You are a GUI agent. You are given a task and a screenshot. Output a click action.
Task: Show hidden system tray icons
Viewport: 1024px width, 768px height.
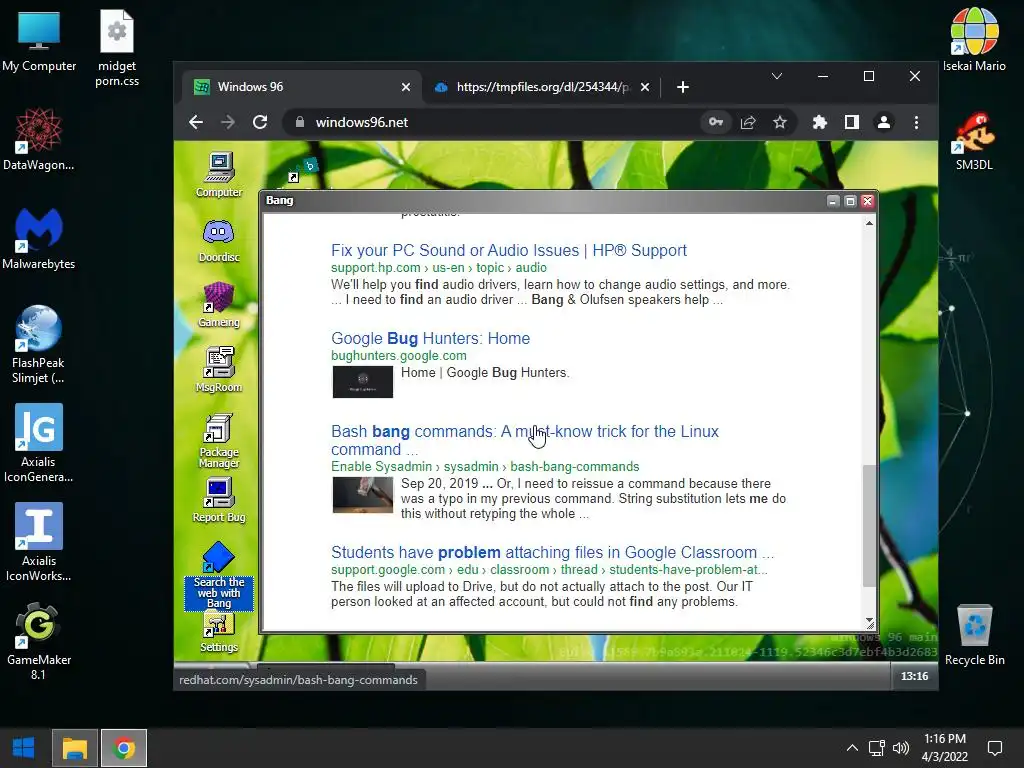pos(852,748)
